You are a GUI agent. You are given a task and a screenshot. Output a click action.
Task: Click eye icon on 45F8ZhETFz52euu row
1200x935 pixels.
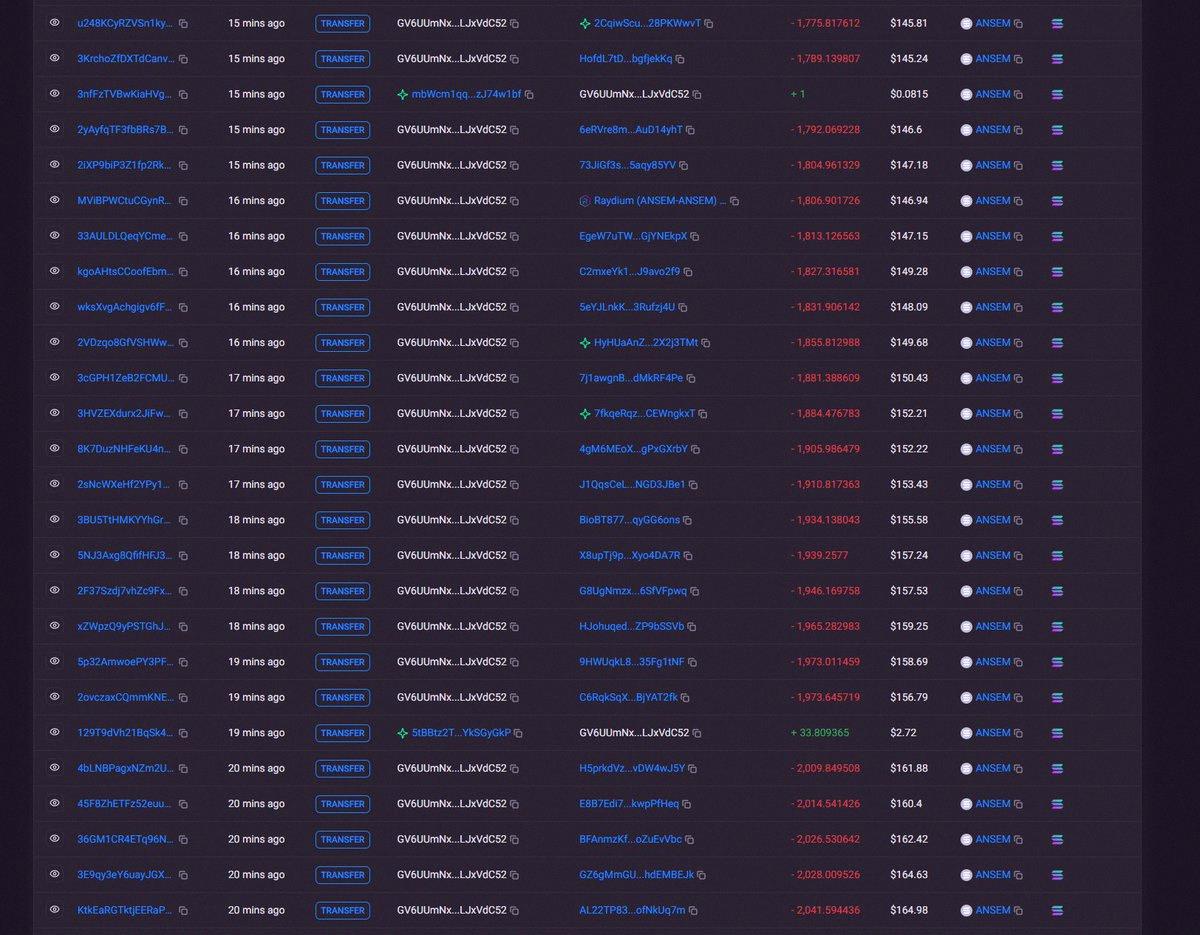coord(55,804)
